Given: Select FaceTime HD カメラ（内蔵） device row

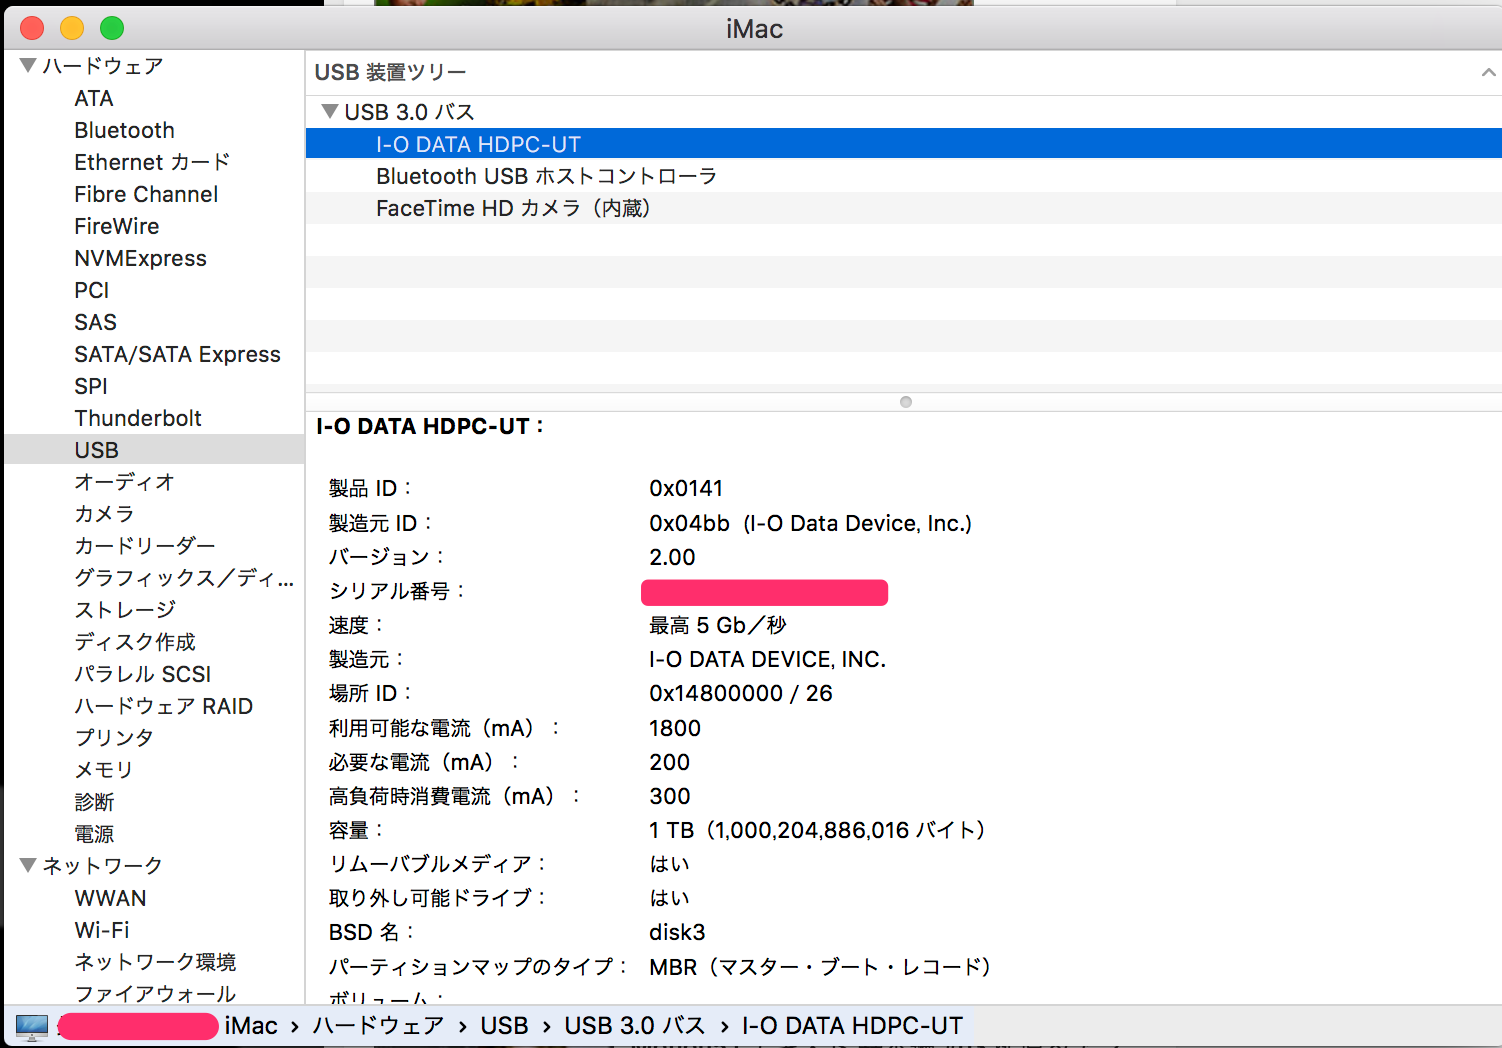Looking at the screenshot, I should 903,208.
